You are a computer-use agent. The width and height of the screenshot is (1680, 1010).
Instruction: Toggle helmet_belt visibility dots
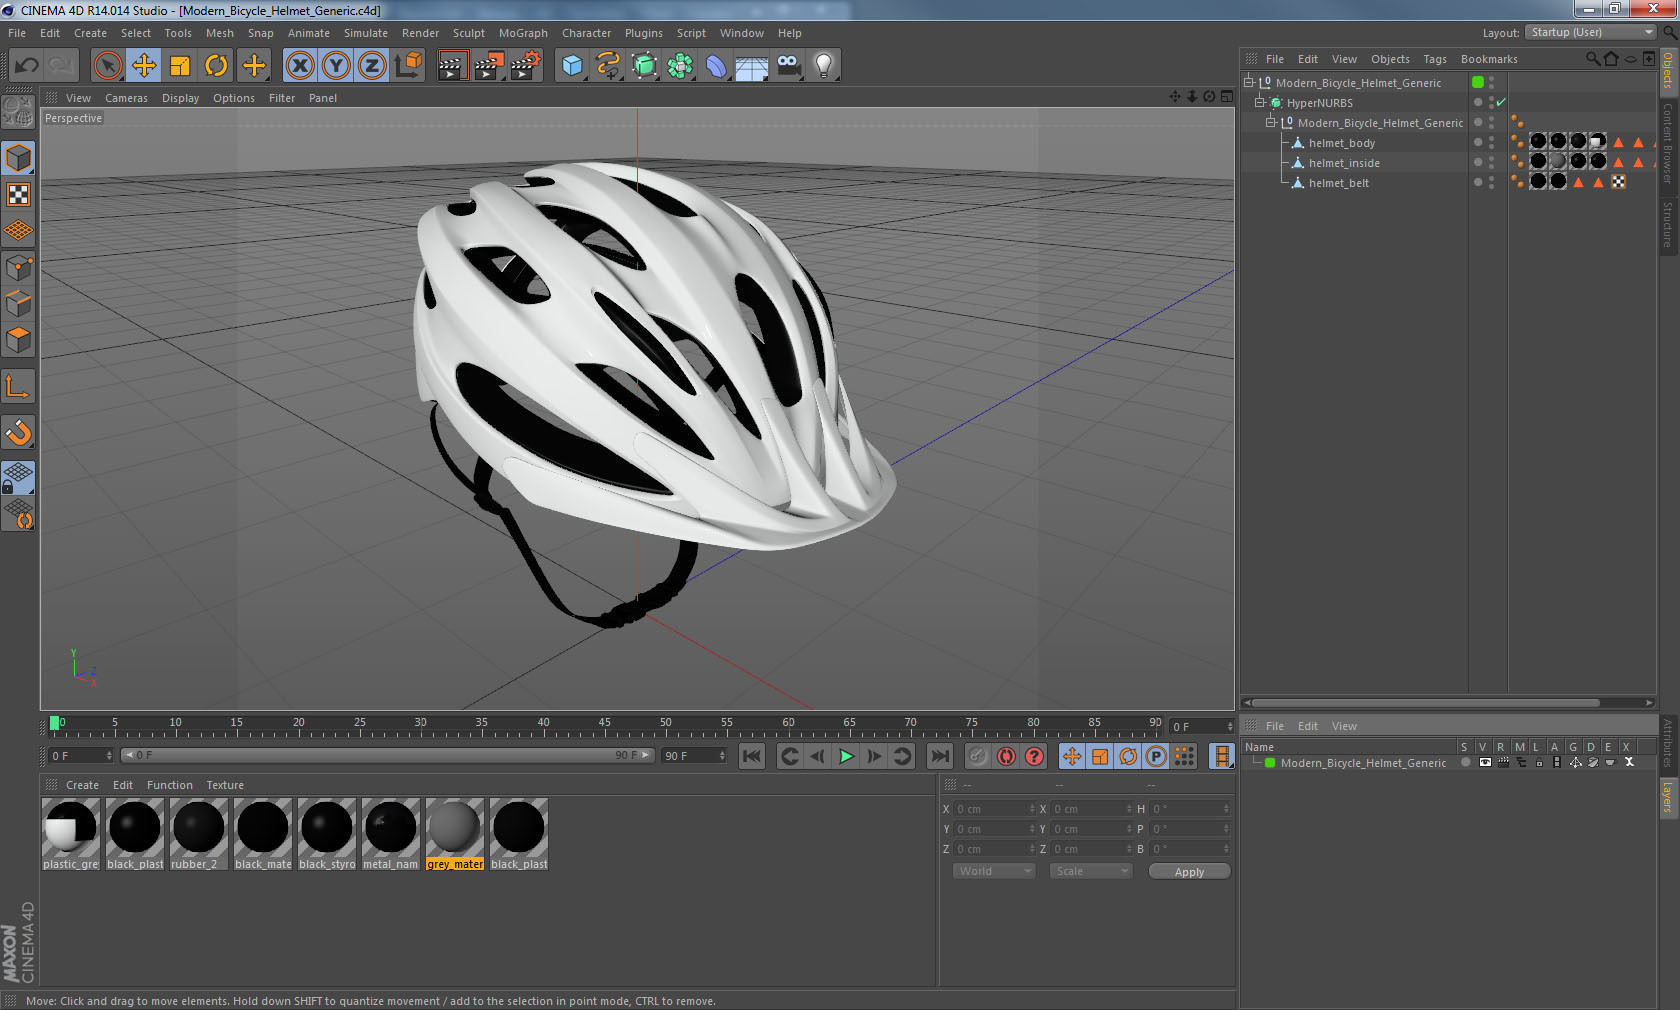[1491, 183]
